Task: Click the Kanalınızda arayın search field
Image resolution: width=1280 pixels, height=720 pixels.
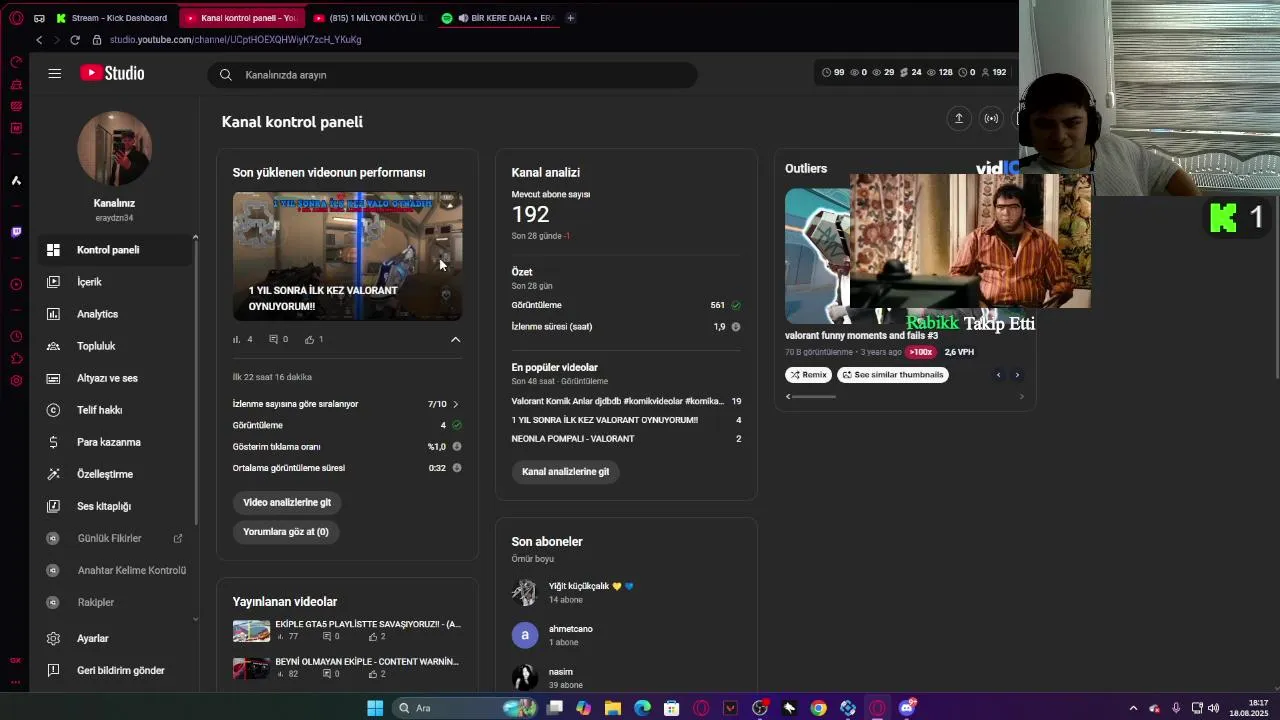Action: coord(452,75)
